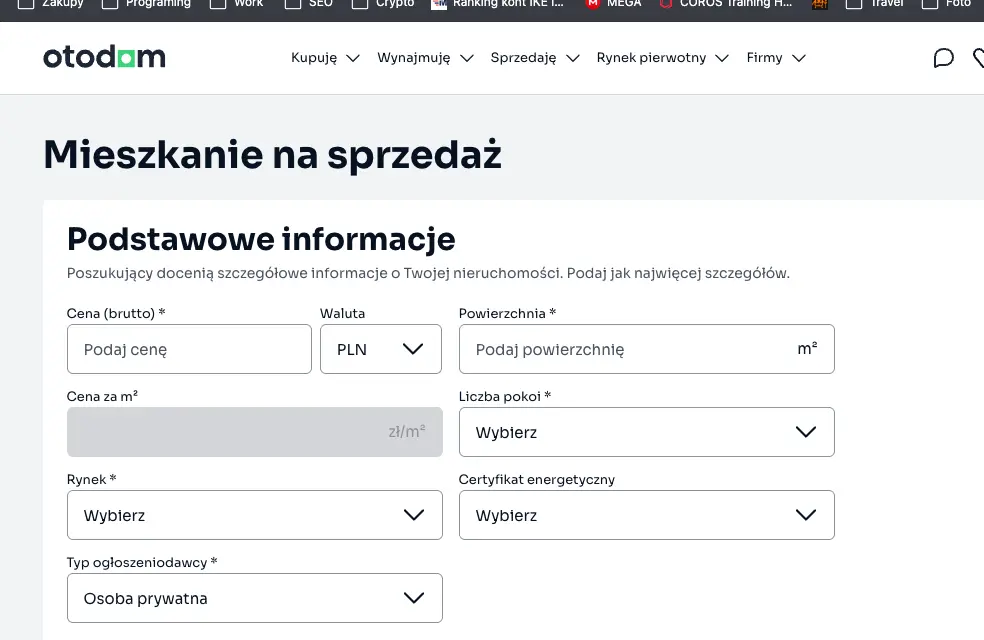Expand the Sprzedaję navigation menu
This screenshot has width=984, height=640.
tap(535, 58)
